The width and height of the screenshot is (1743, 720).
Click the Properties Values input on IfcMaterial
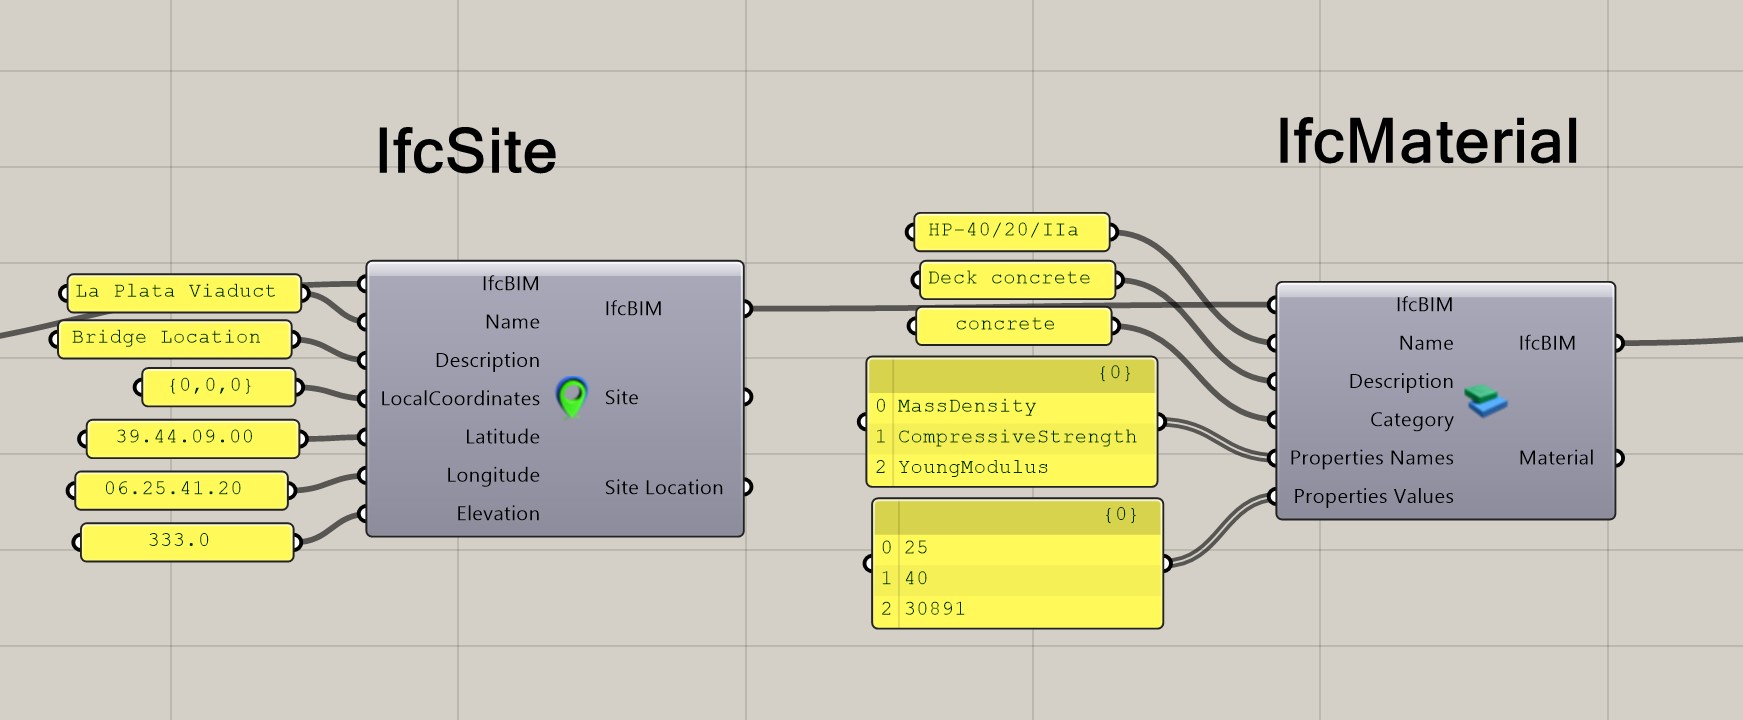point(1274,496)
